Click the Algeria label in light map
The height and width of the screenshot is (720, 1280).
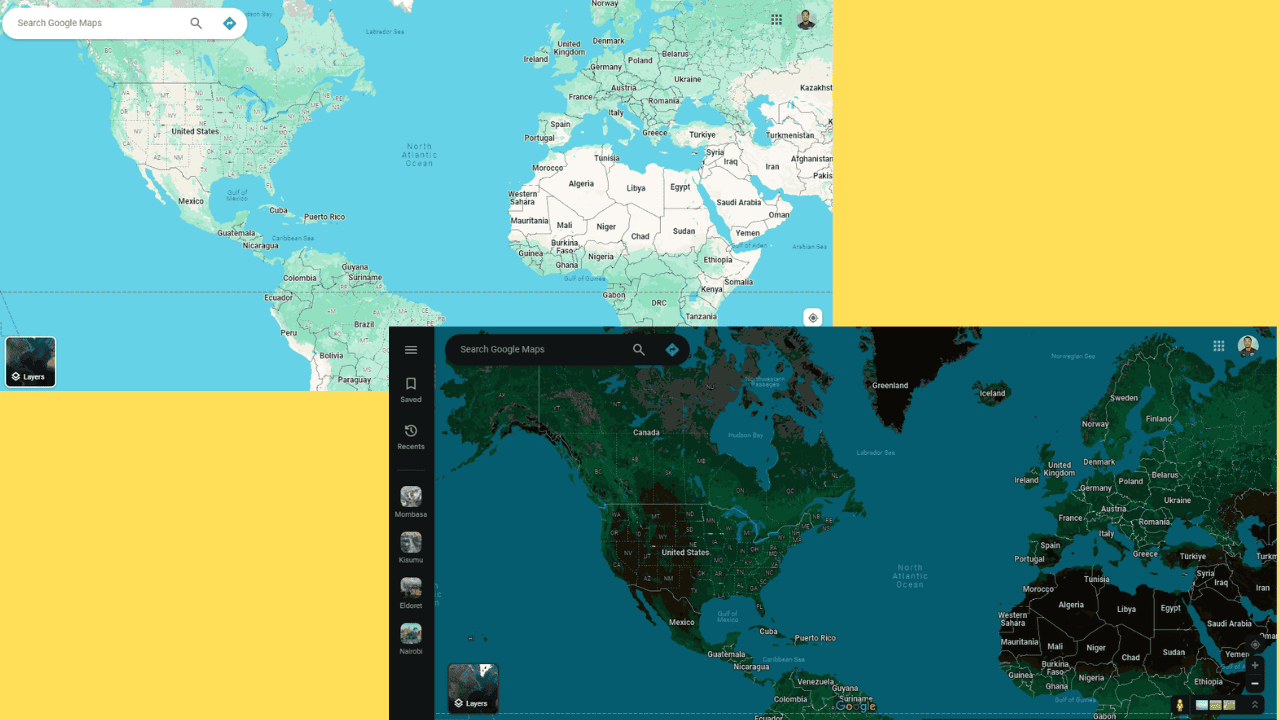pyautogui.click(x=581, y=184)
